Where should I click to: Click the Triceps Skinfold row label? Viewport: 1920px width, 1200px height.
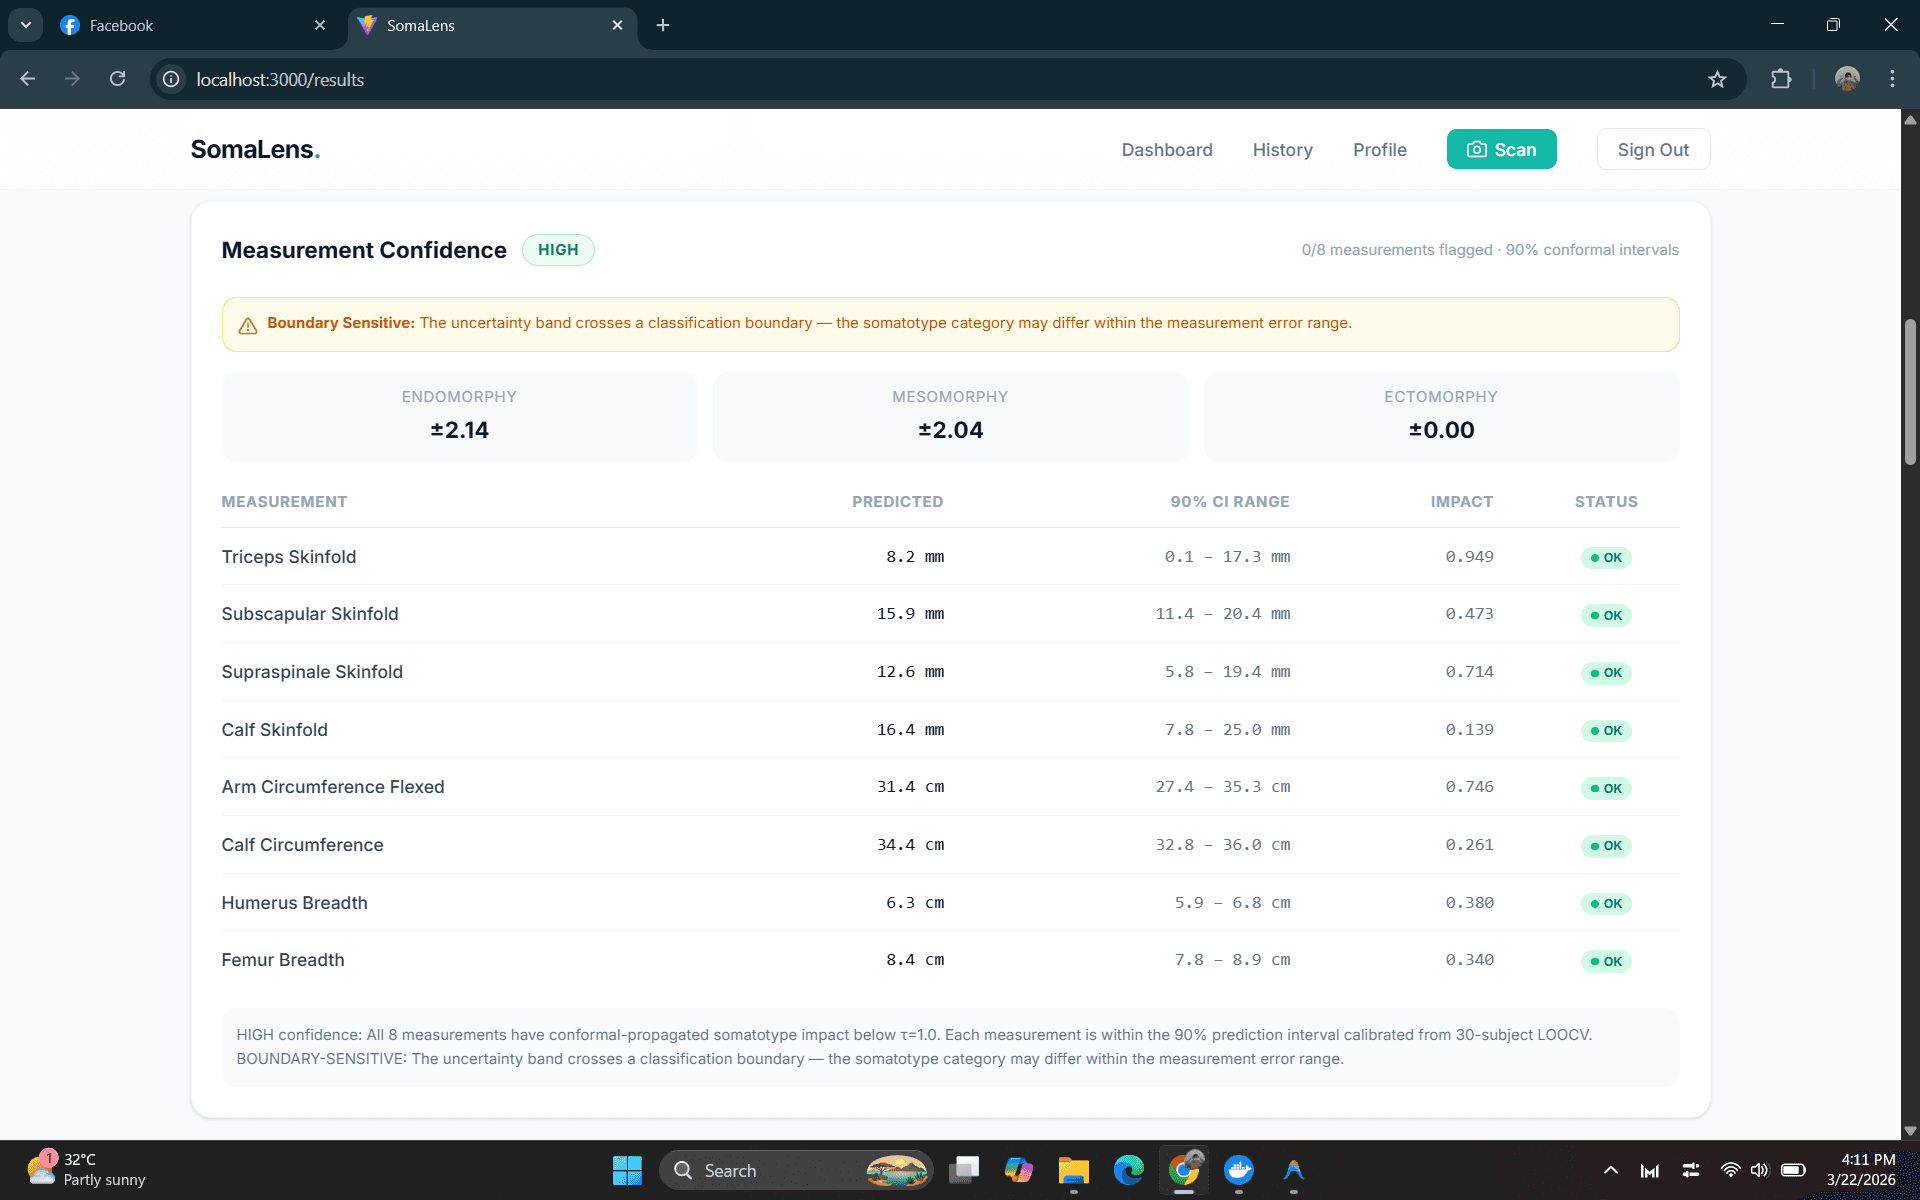[289, 557]
